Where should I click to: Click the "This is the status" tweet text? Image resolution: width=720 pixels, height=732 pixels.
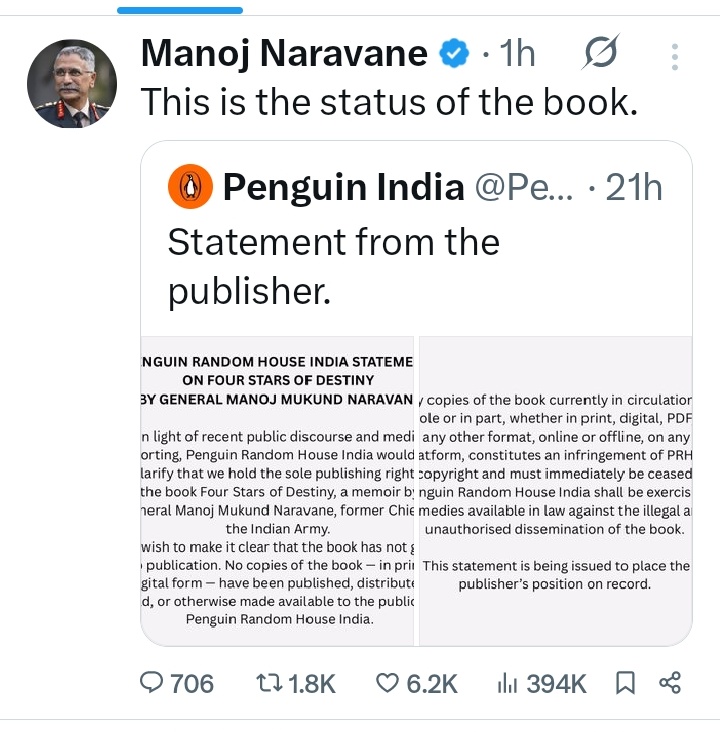coord(387,102)
